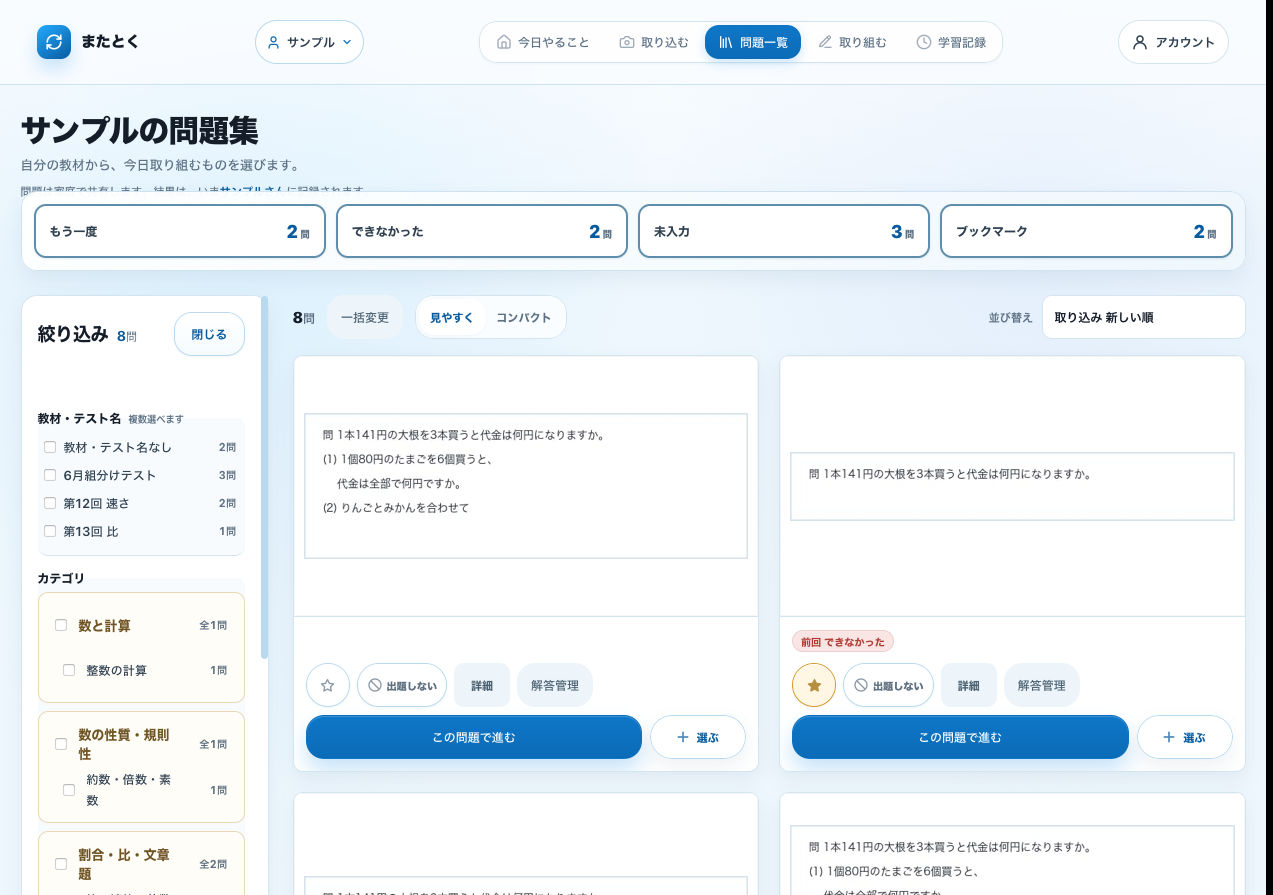Open 解答管理 on the first card
The width and height of the screenshot is (1273, 895).
click(x=555, y=685)
